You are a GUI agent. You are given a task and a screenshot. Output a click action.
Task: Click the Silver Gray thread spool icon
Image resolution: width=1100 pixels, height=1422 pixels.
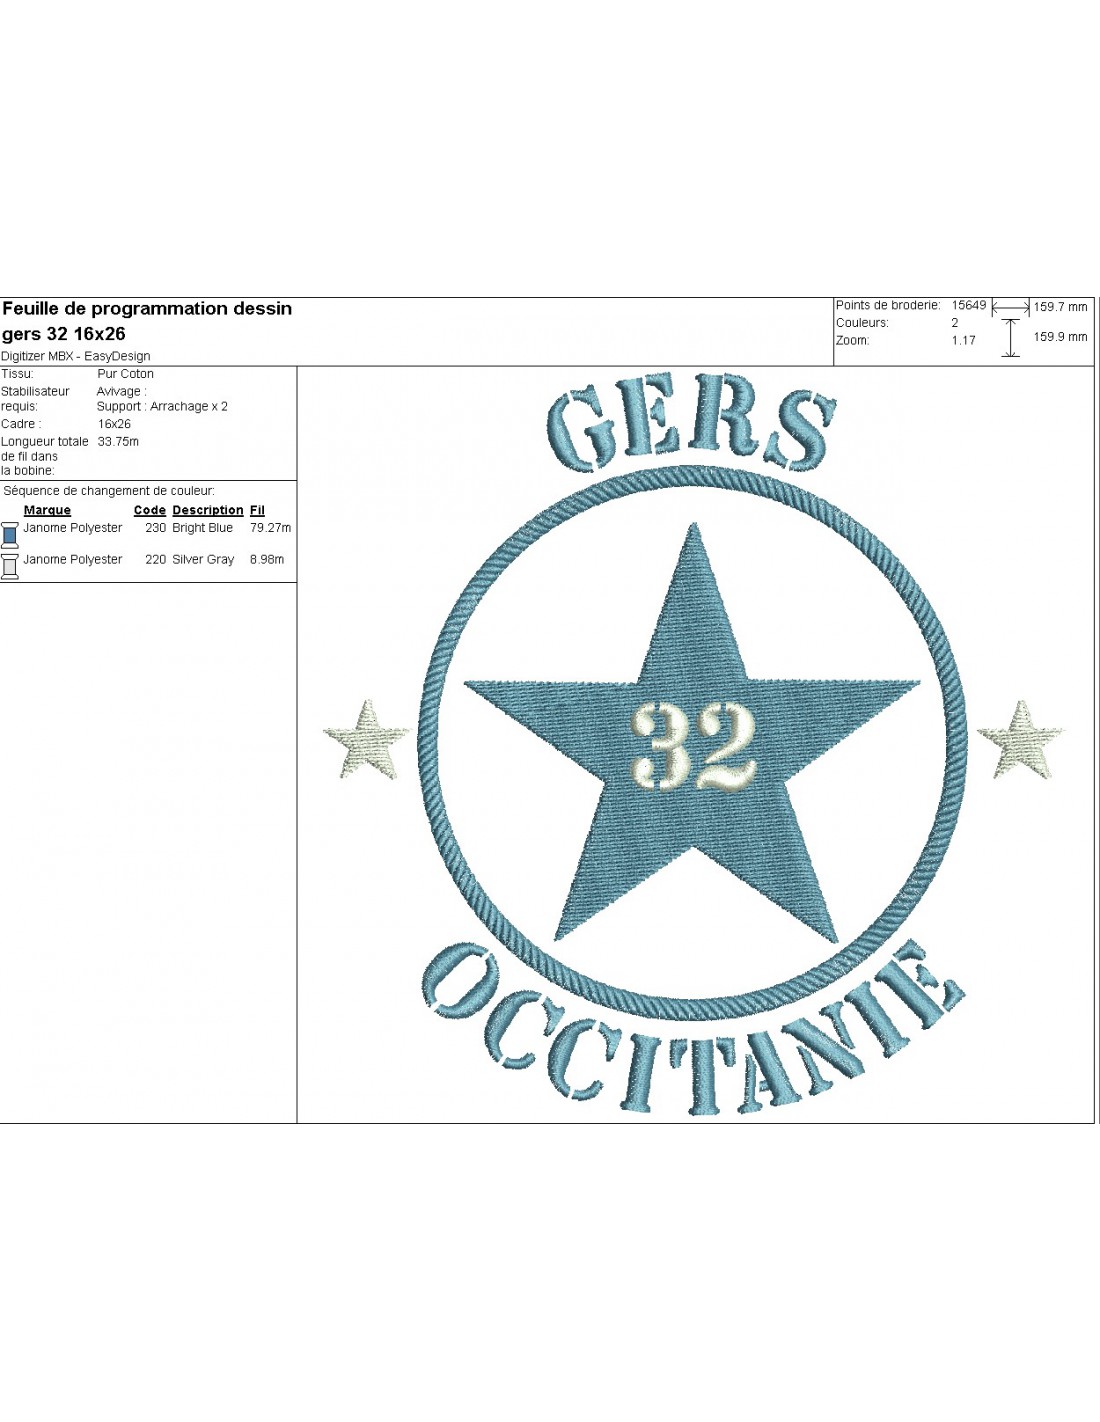click(10, 566)
